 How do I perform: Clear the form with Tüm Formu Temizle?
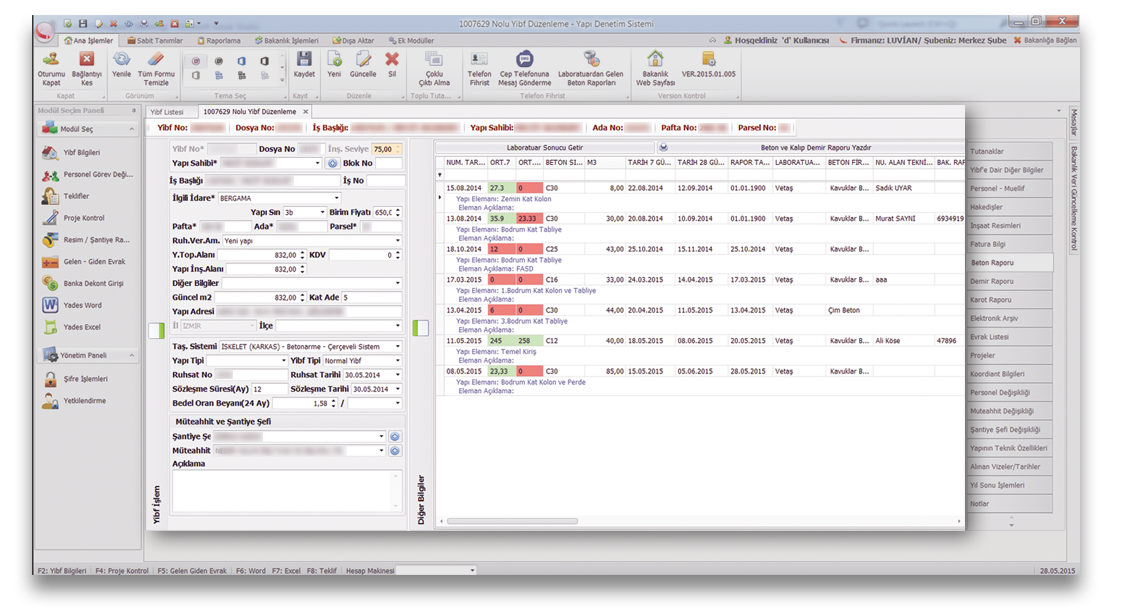click(x=155, y=62)
